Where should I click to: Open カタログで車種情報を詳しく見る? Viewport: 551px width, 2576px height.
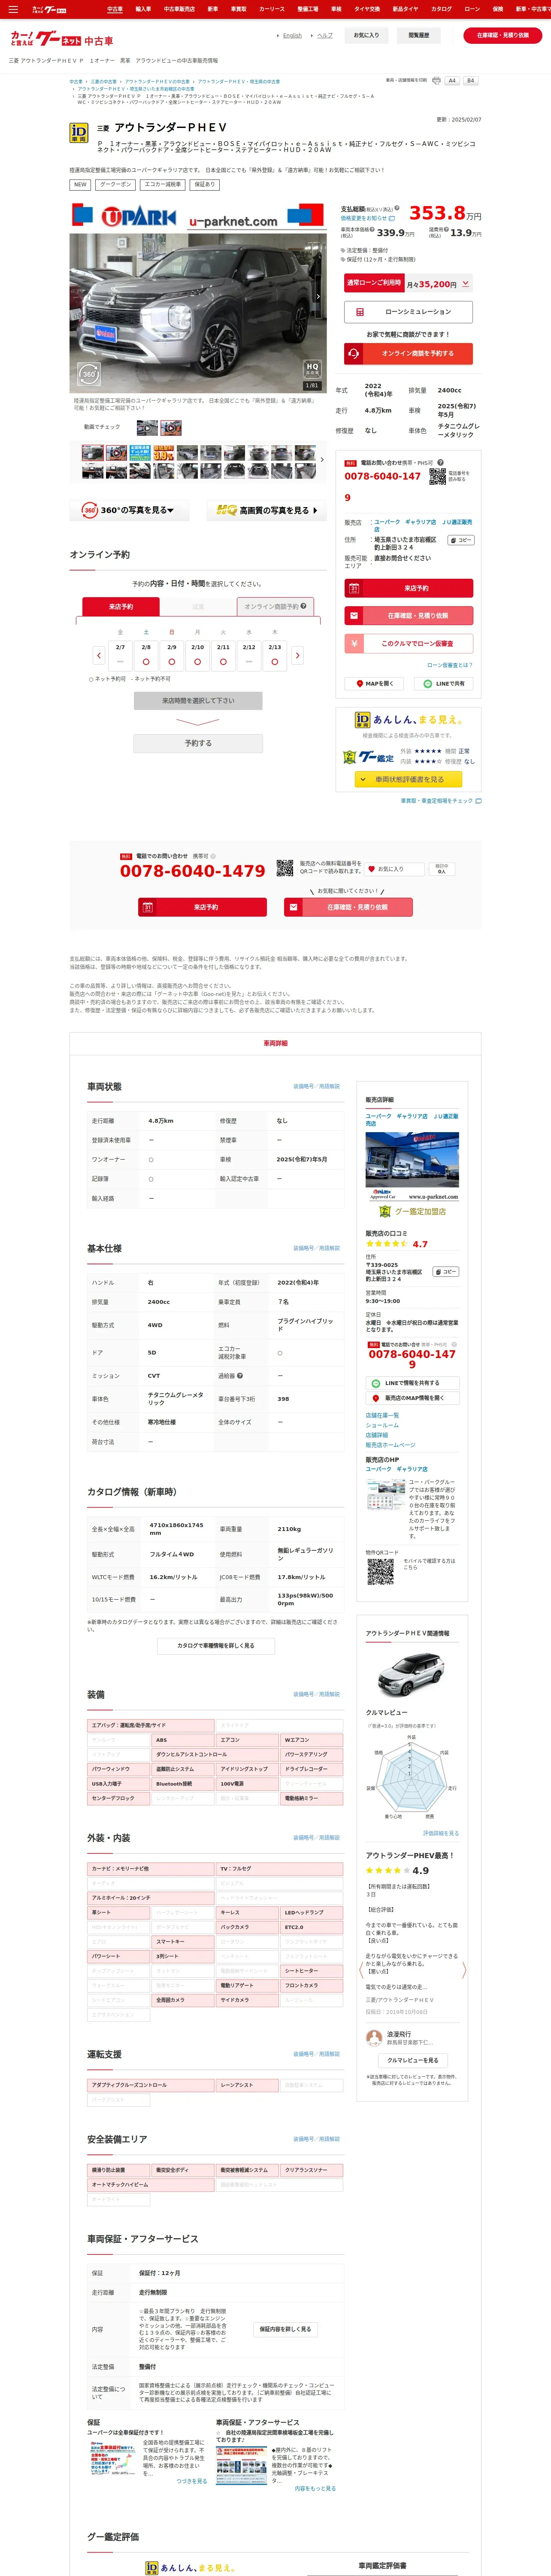[x=215, y=1645]
